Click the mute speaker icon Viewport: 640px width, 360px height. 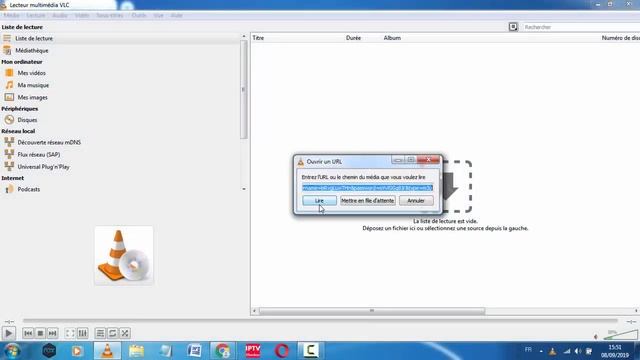(596, 337)
